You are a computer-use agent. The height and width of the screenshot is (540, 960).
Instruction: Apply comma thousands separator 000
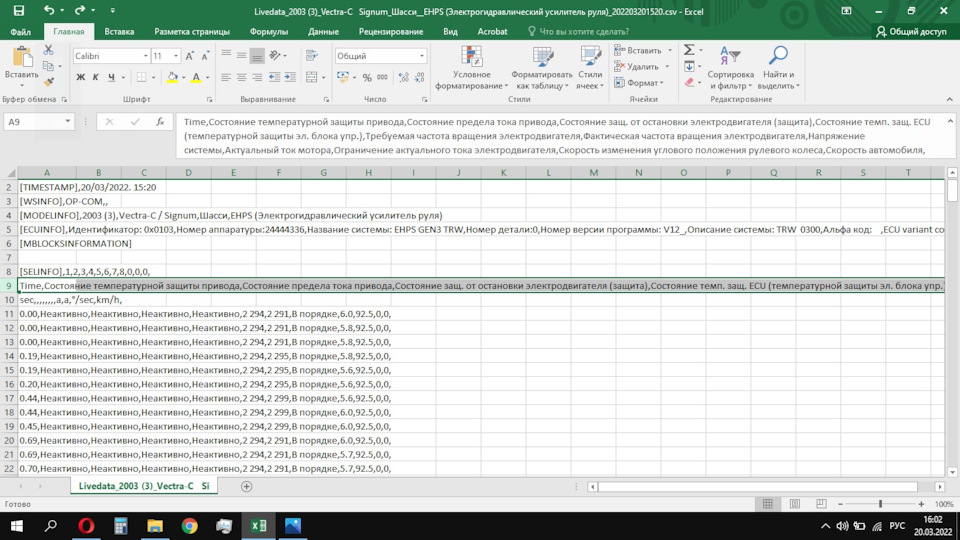(x=382, y=77)
